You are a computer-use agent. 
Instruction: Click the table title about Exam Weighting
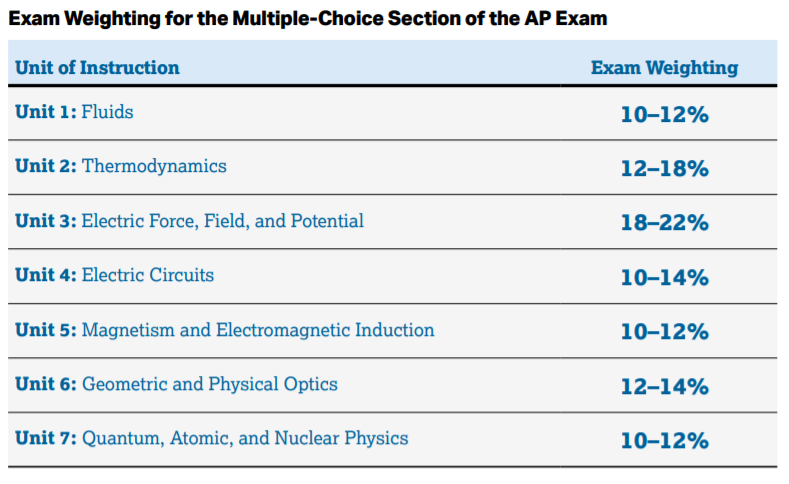[308, 19]
